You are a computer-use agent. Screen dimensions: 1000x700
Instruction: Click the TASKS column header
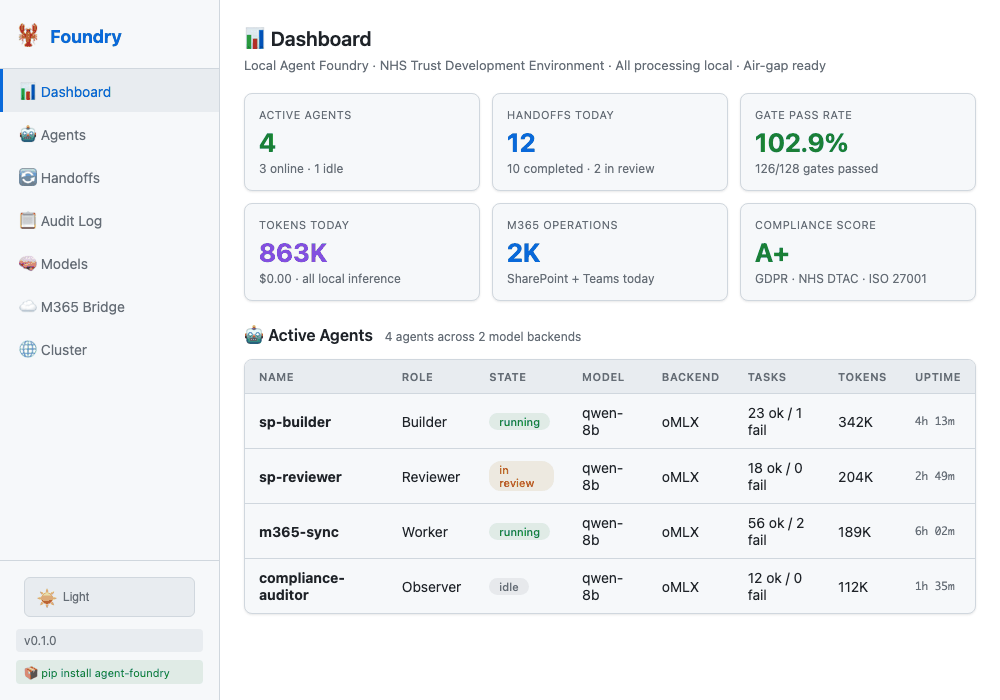pos(767,377)
